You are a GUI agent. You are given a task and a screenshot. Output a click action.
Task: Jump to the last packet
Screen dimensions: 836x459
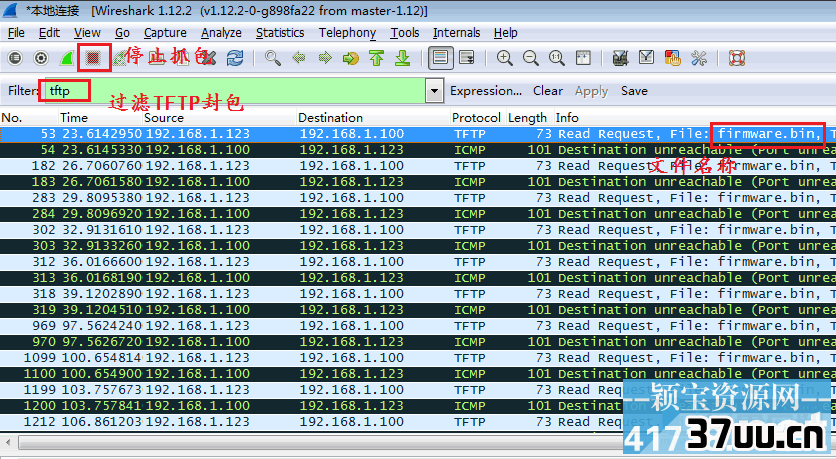click(x=403, y=58)
